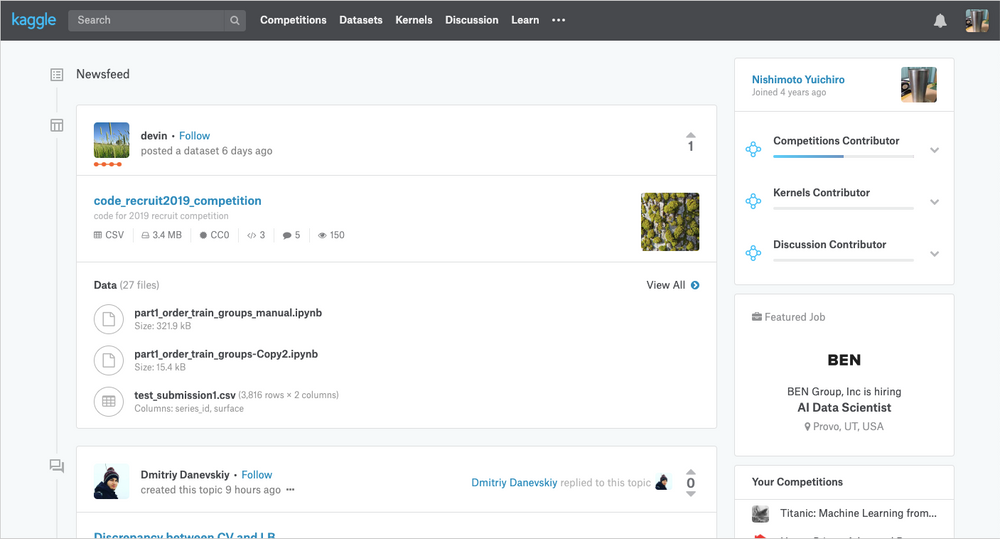Follow Dmitriy Danevskiy

click(x=256, y=475)
